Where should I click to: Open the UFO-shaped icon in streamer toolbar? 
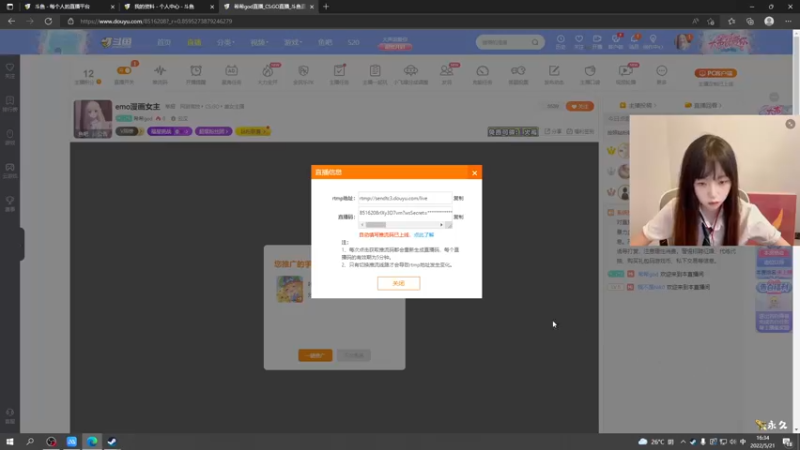point(411,71)
